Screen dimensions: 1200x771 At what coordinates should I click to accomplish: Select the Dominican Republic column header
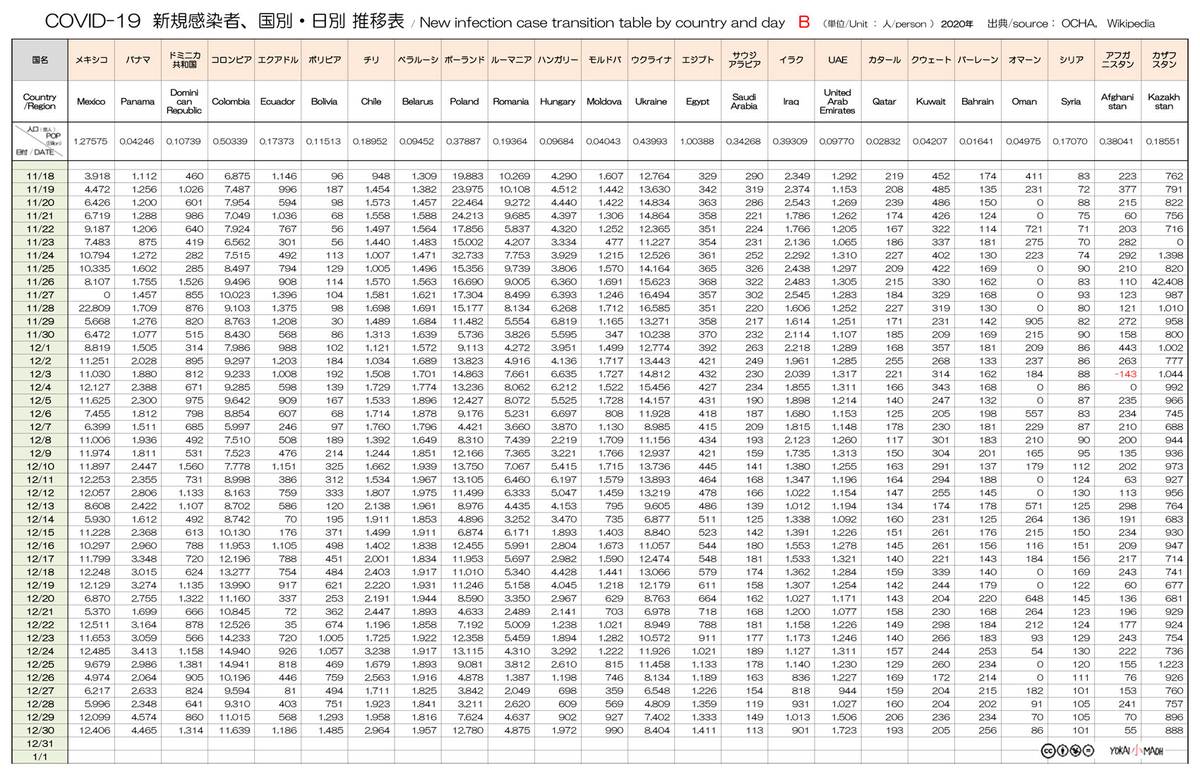point(183,100)
